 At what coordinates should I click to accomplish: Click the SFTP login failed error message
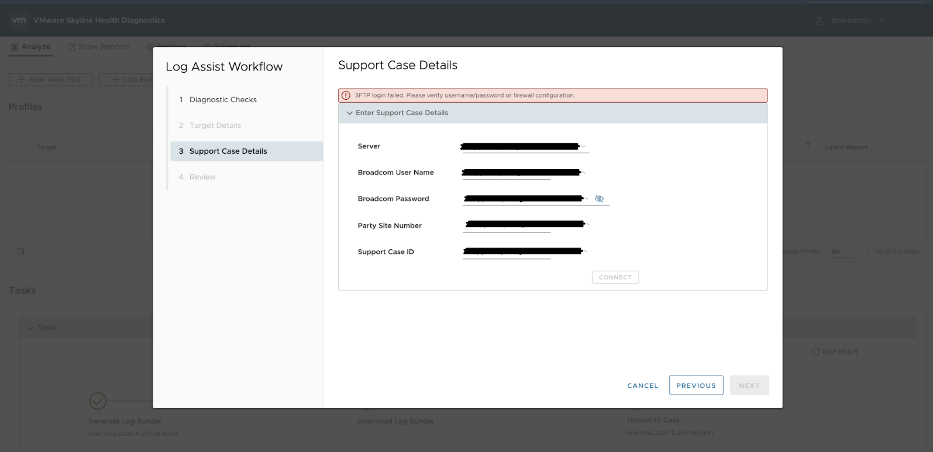(465, 95)
